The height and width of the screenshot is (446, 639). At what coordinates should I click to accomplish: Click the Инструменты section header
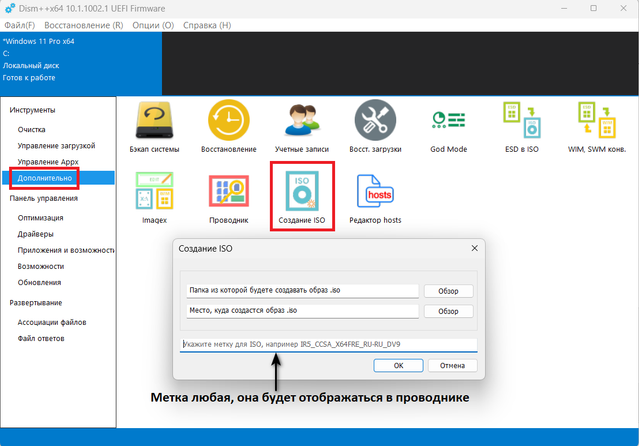pos(32,110)
